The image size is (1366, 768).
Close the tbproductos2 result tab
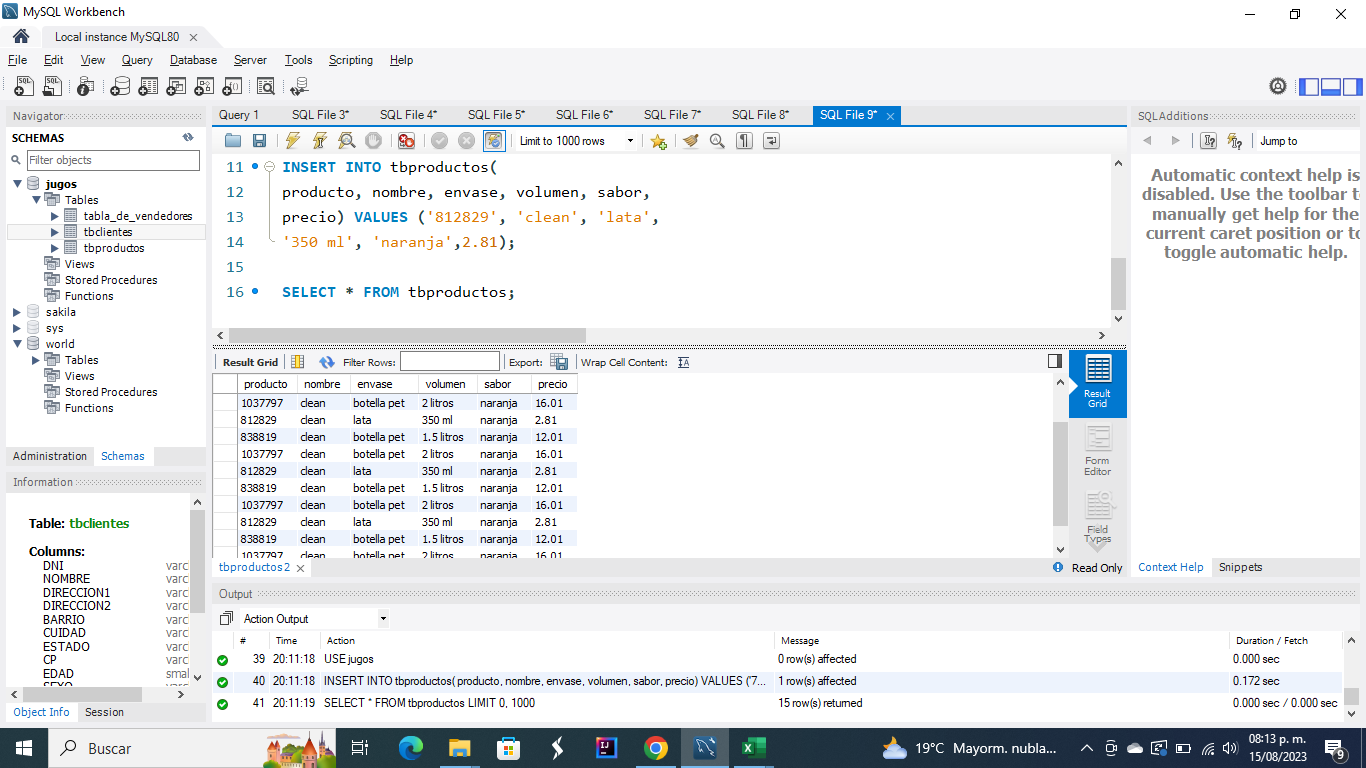(300, 568)
